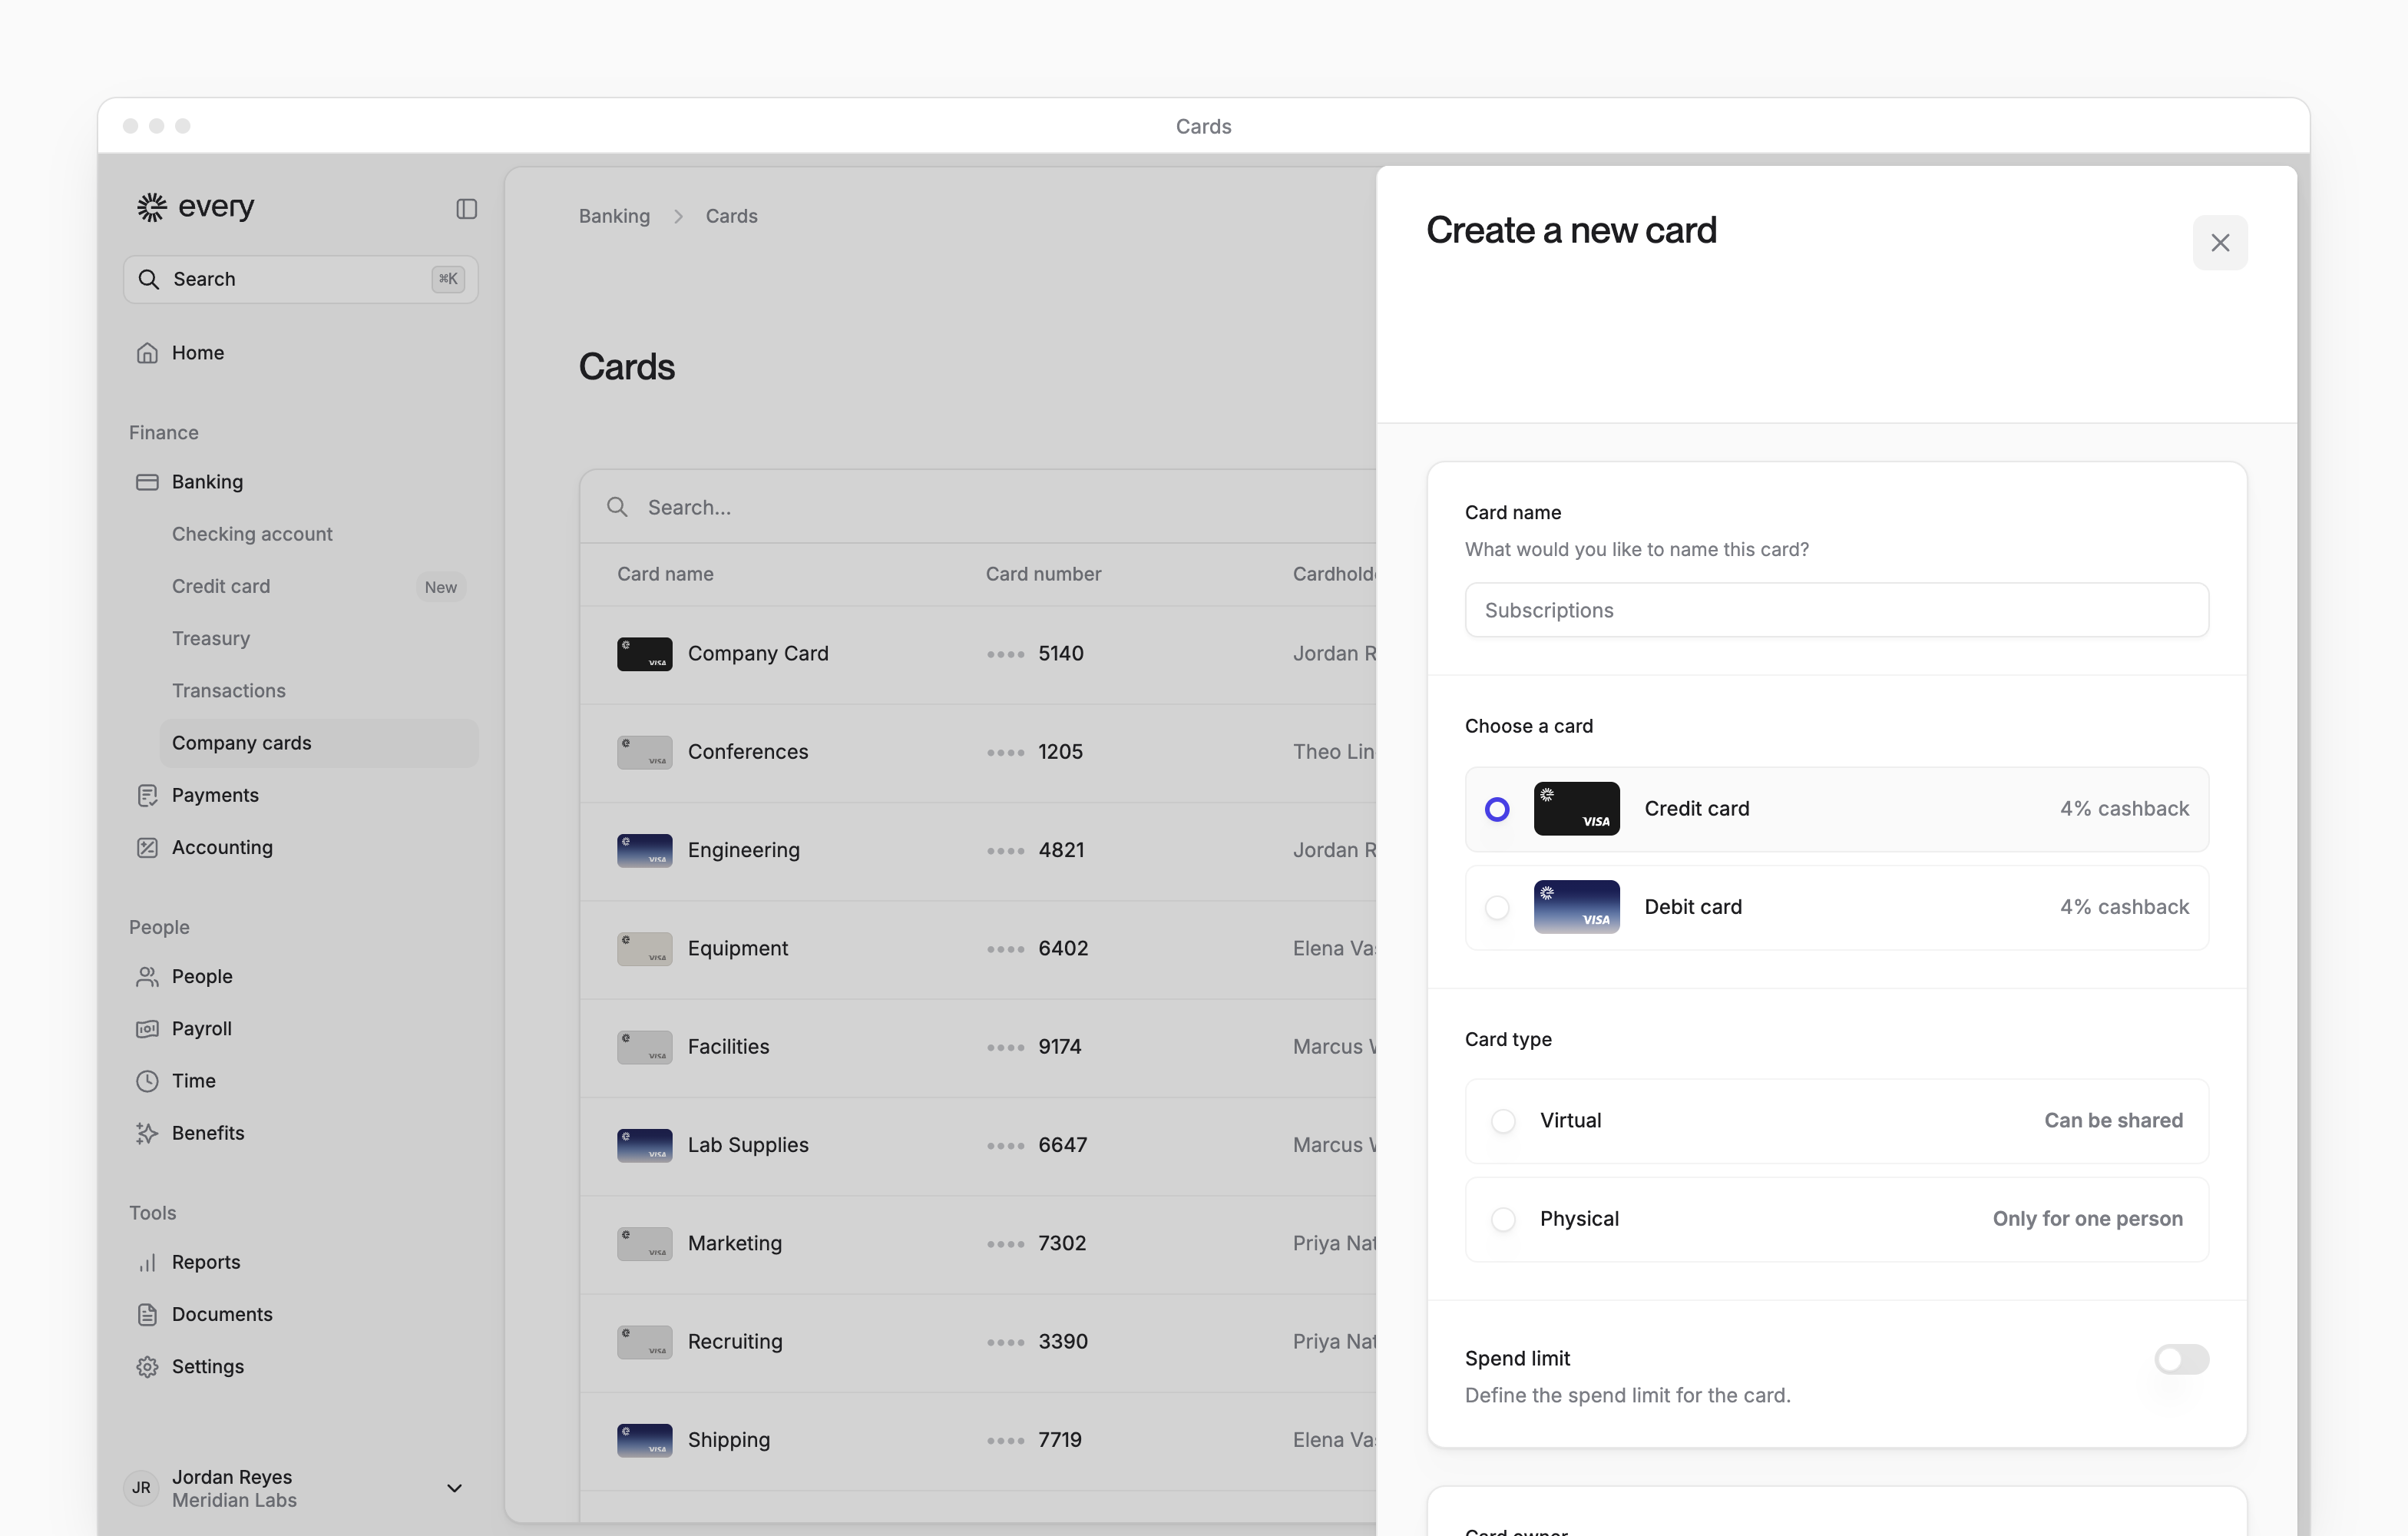The width and height of the screenshot is (2408, 1536).
Task: Click the Accounting icon in sidebar
Action: pos(147,847)
